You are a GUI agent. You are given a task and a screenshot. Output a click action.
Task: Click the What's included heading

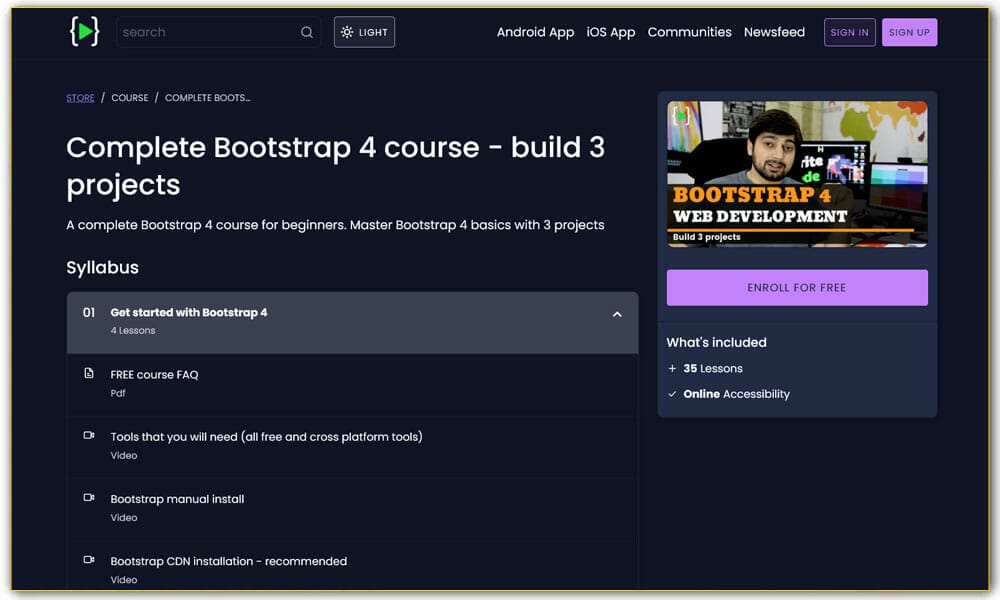(717, 342)
